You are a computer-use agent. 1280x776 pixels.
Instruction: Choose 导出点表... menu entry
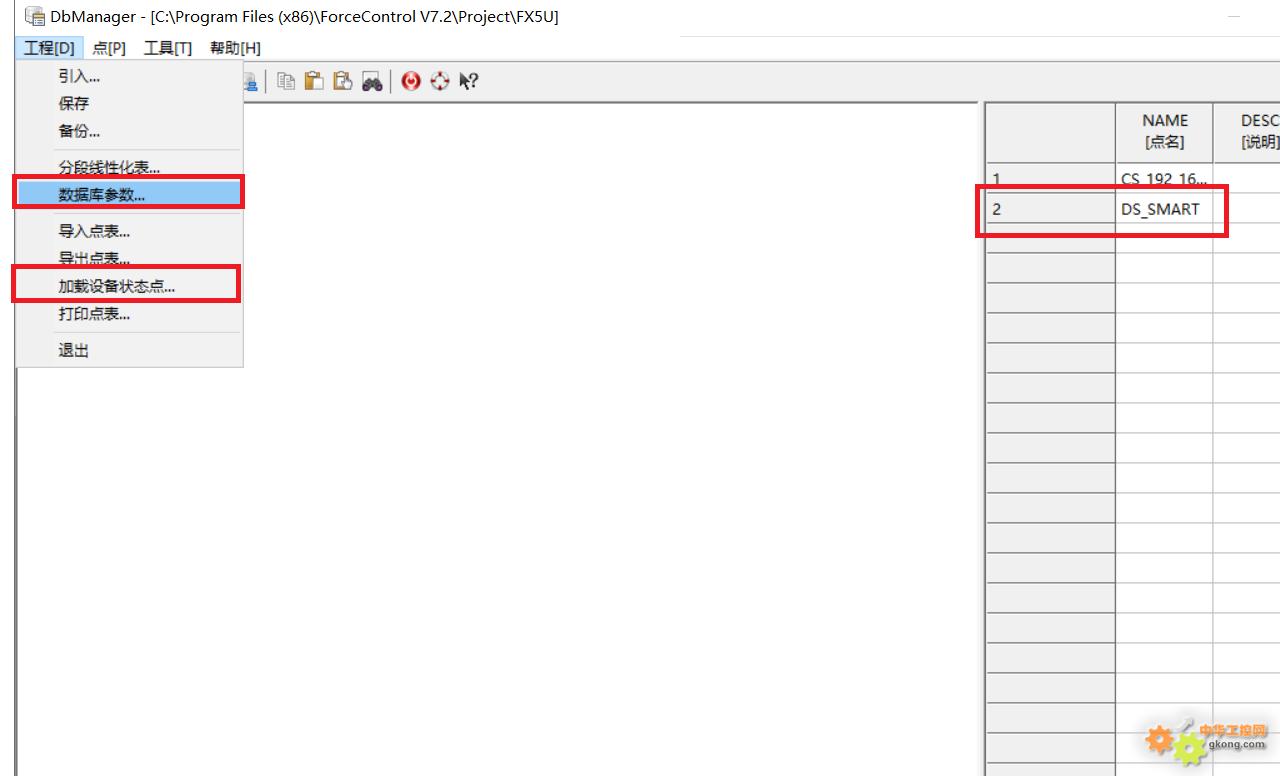coord(130,258)
